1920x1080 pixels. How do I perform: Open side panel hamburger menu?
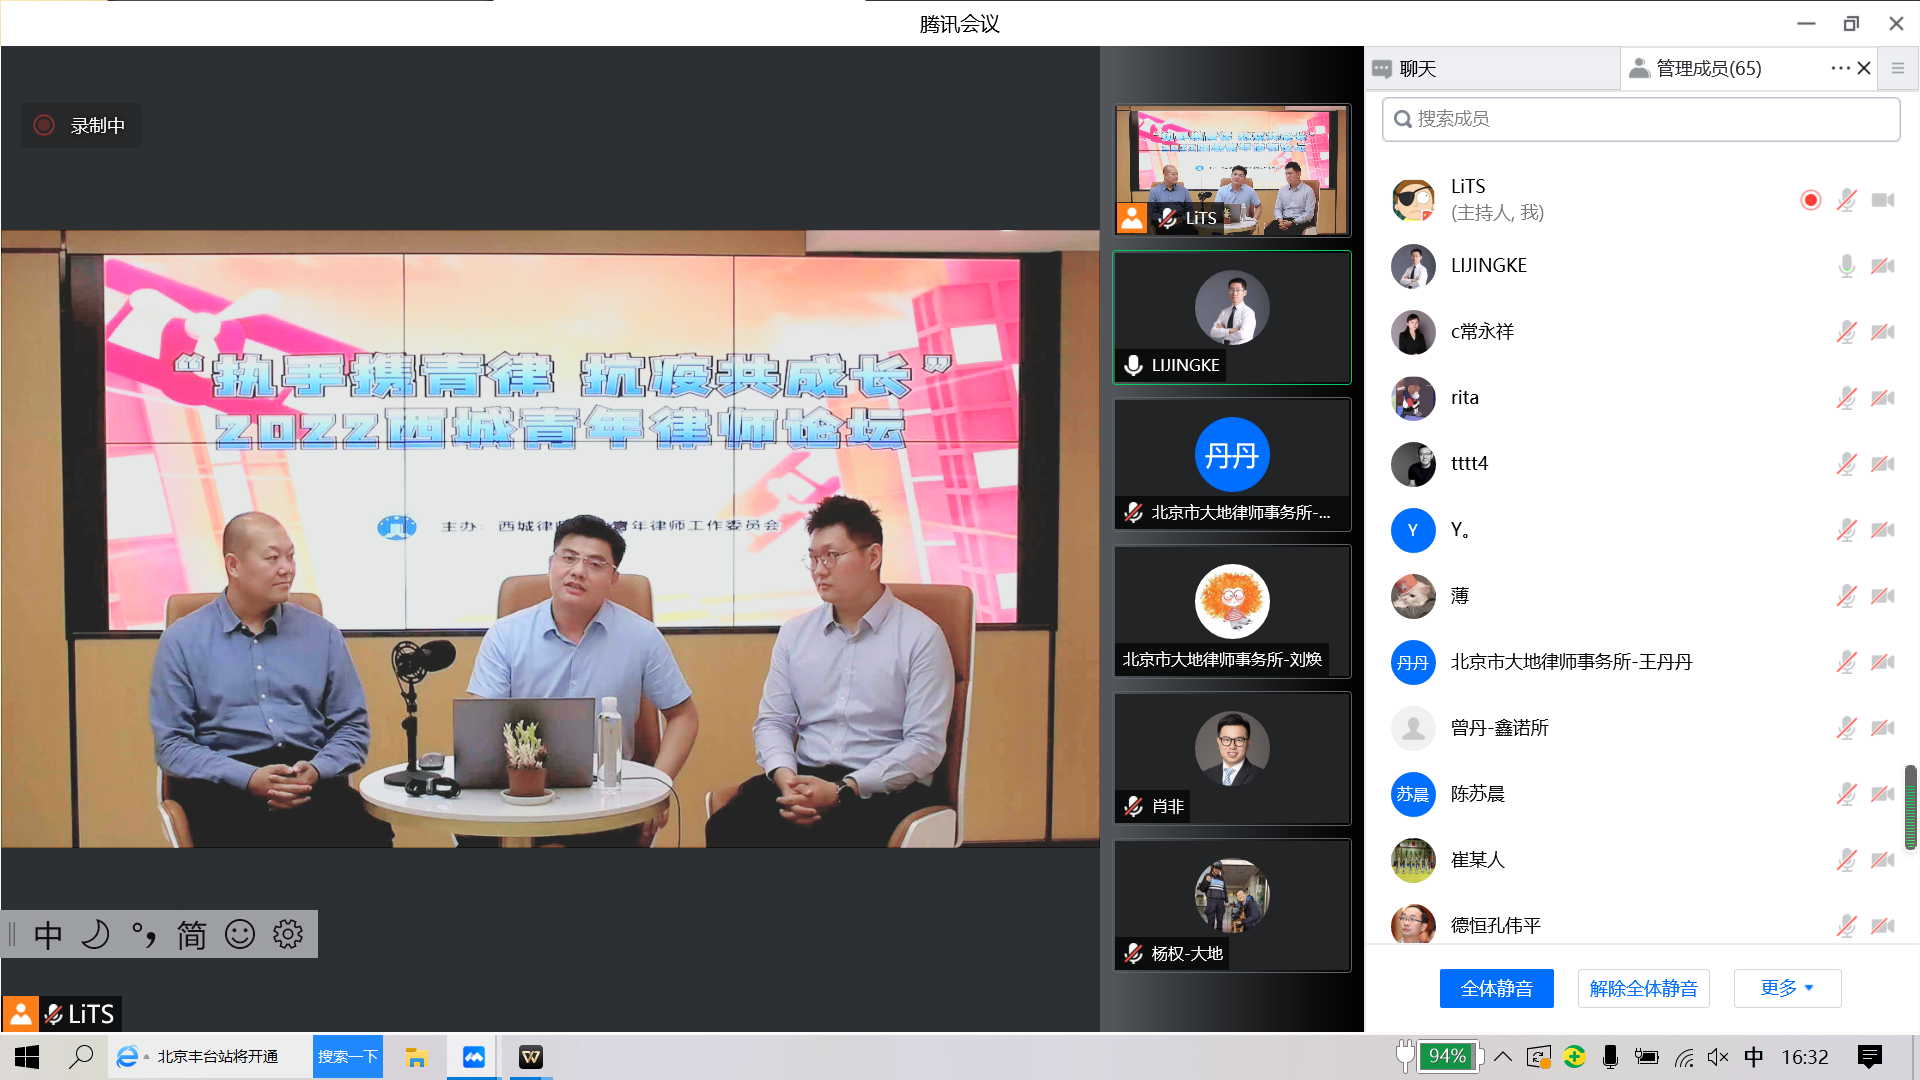pyautogui.click(x=1897, y=68)
